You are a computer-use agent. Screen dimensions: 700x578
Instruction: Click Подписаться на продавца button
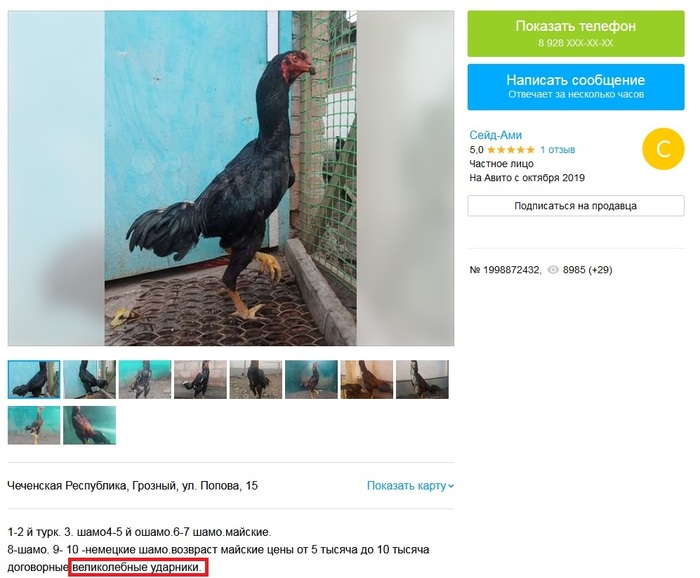point(575,206)
